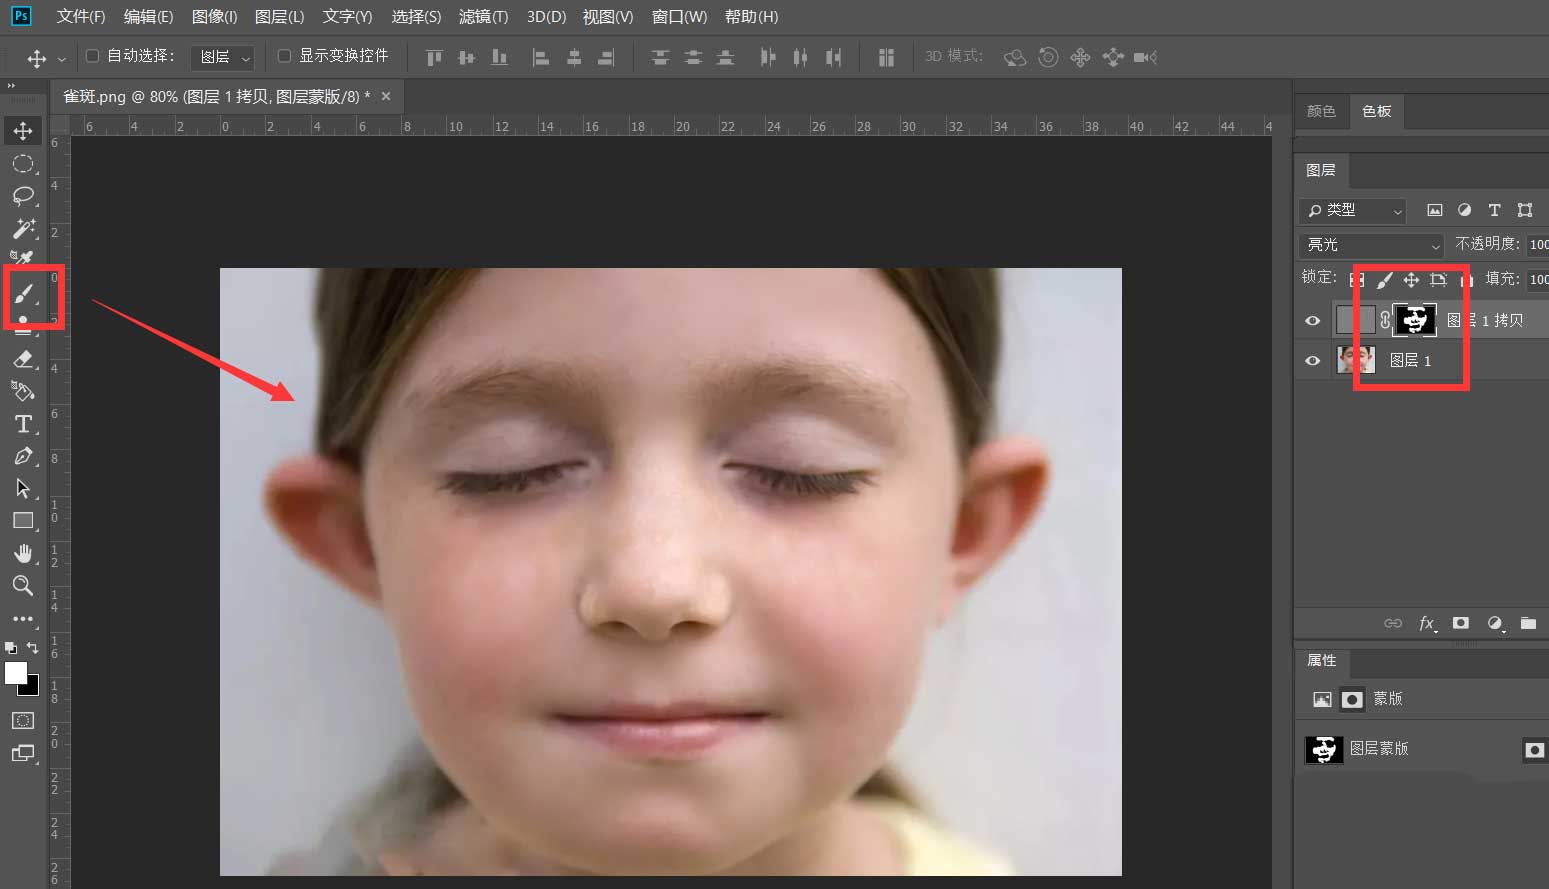Open the 图像(I) menu

click(x=214, y=17)
